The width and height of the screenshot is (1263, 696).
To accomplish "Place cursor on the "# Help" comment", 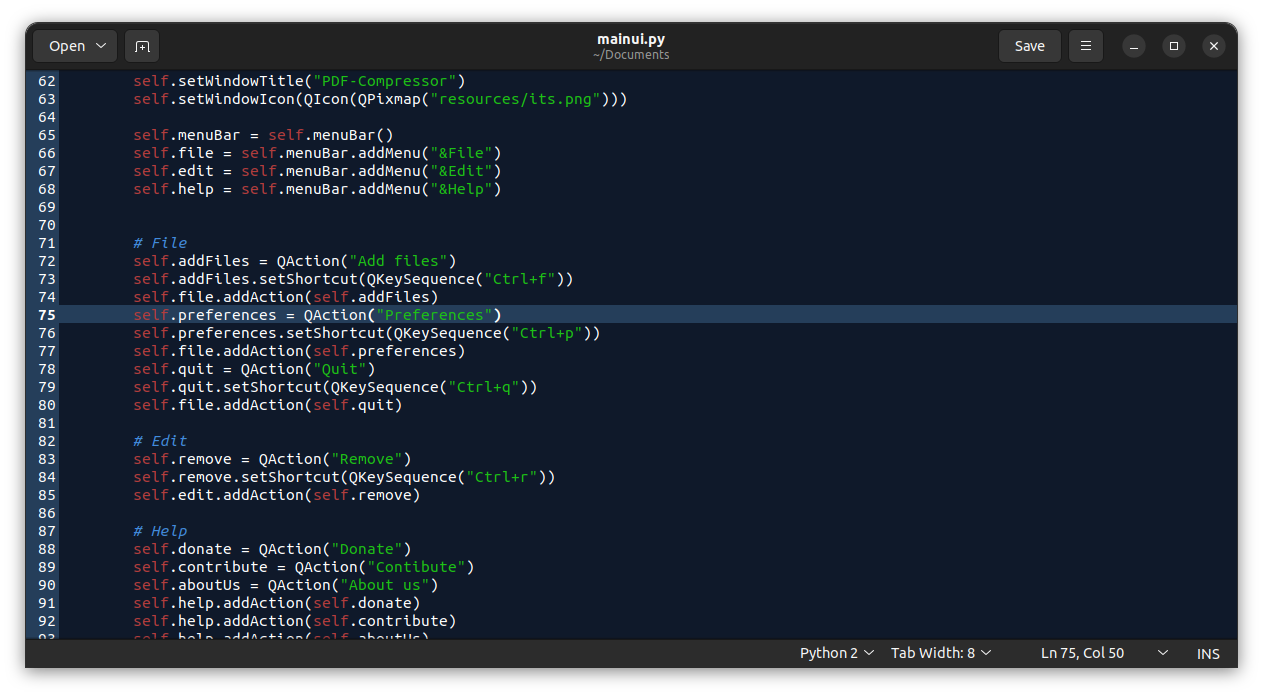I will tap(160, 530).
